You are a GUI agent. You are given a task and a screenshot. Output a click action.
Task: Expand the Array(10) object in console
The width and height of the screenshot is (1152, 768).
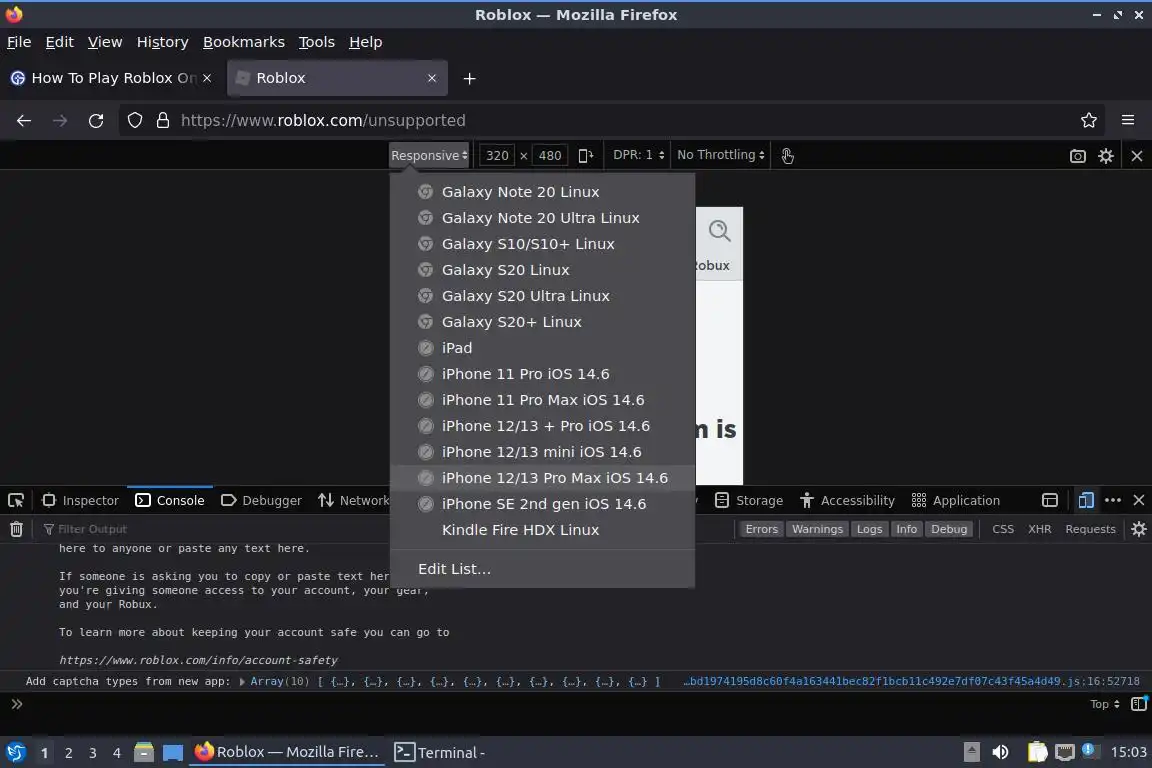(242, 682)
